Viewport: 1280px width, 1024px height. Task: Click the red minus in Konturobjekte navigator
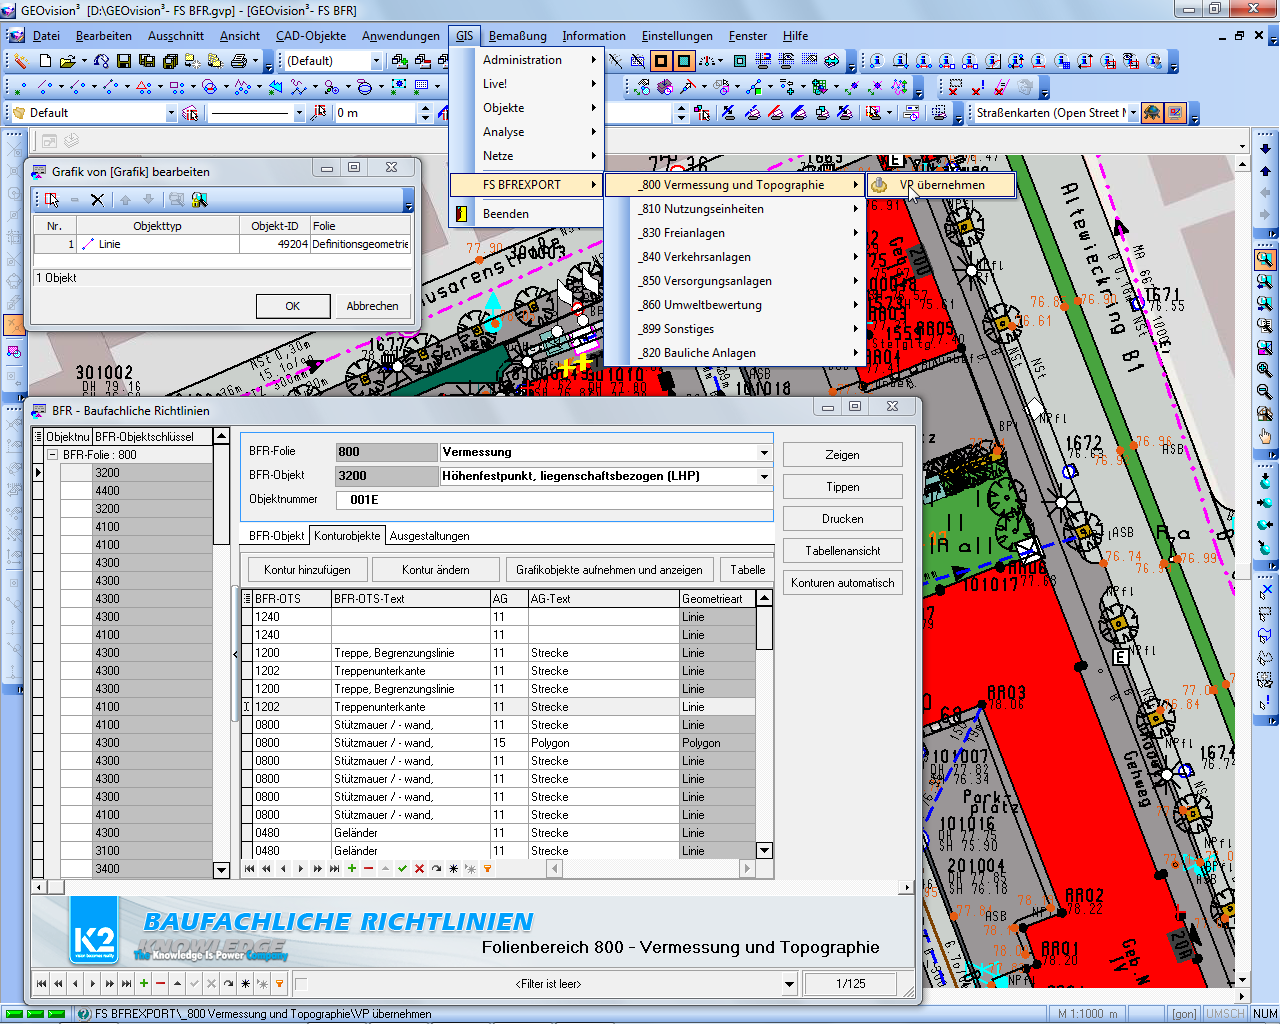click(369, 869)
